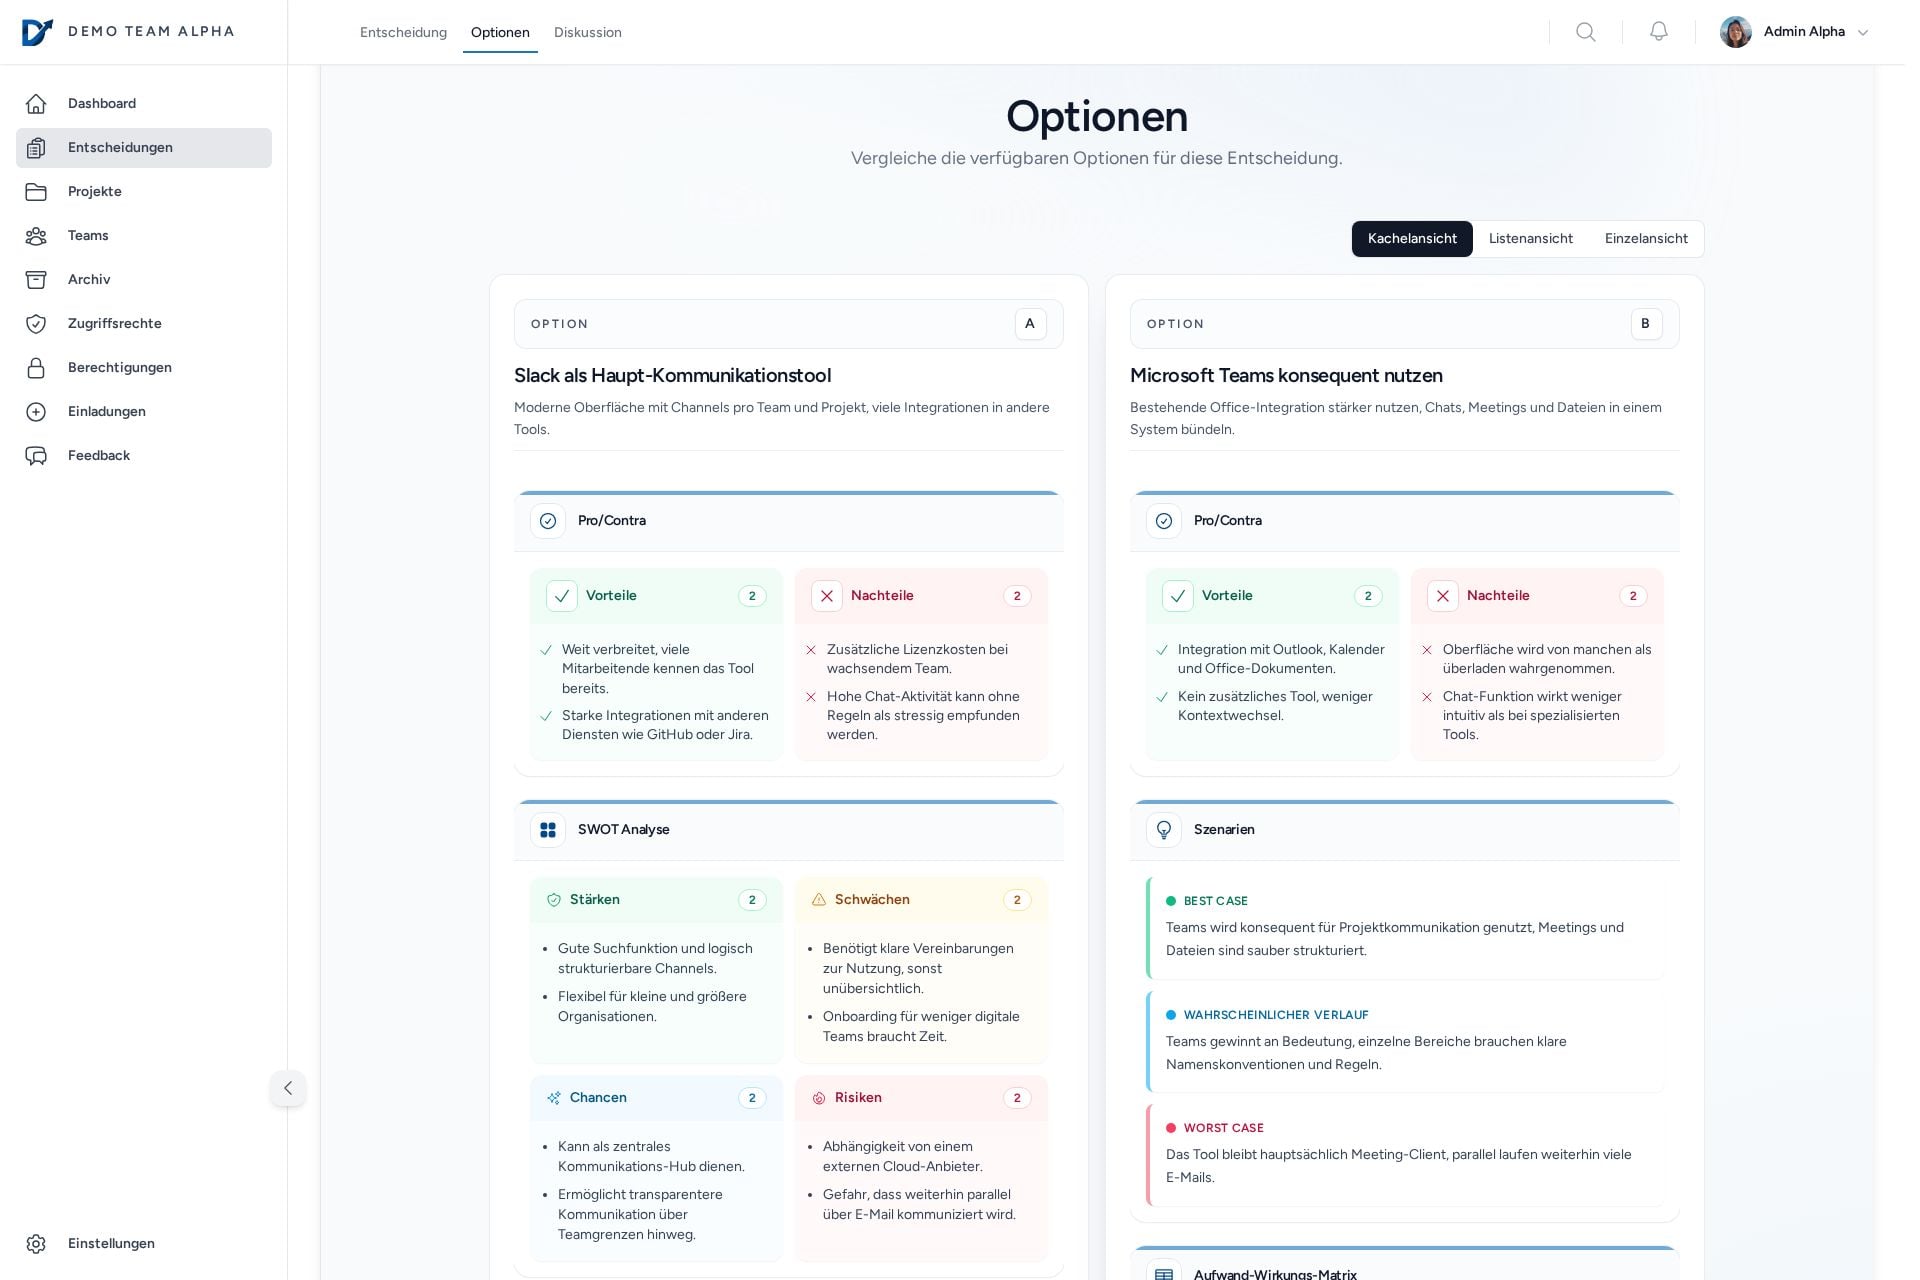Click the Option B letter badge
The width and height of the screenshot is (1920, 1280).
1645,324
